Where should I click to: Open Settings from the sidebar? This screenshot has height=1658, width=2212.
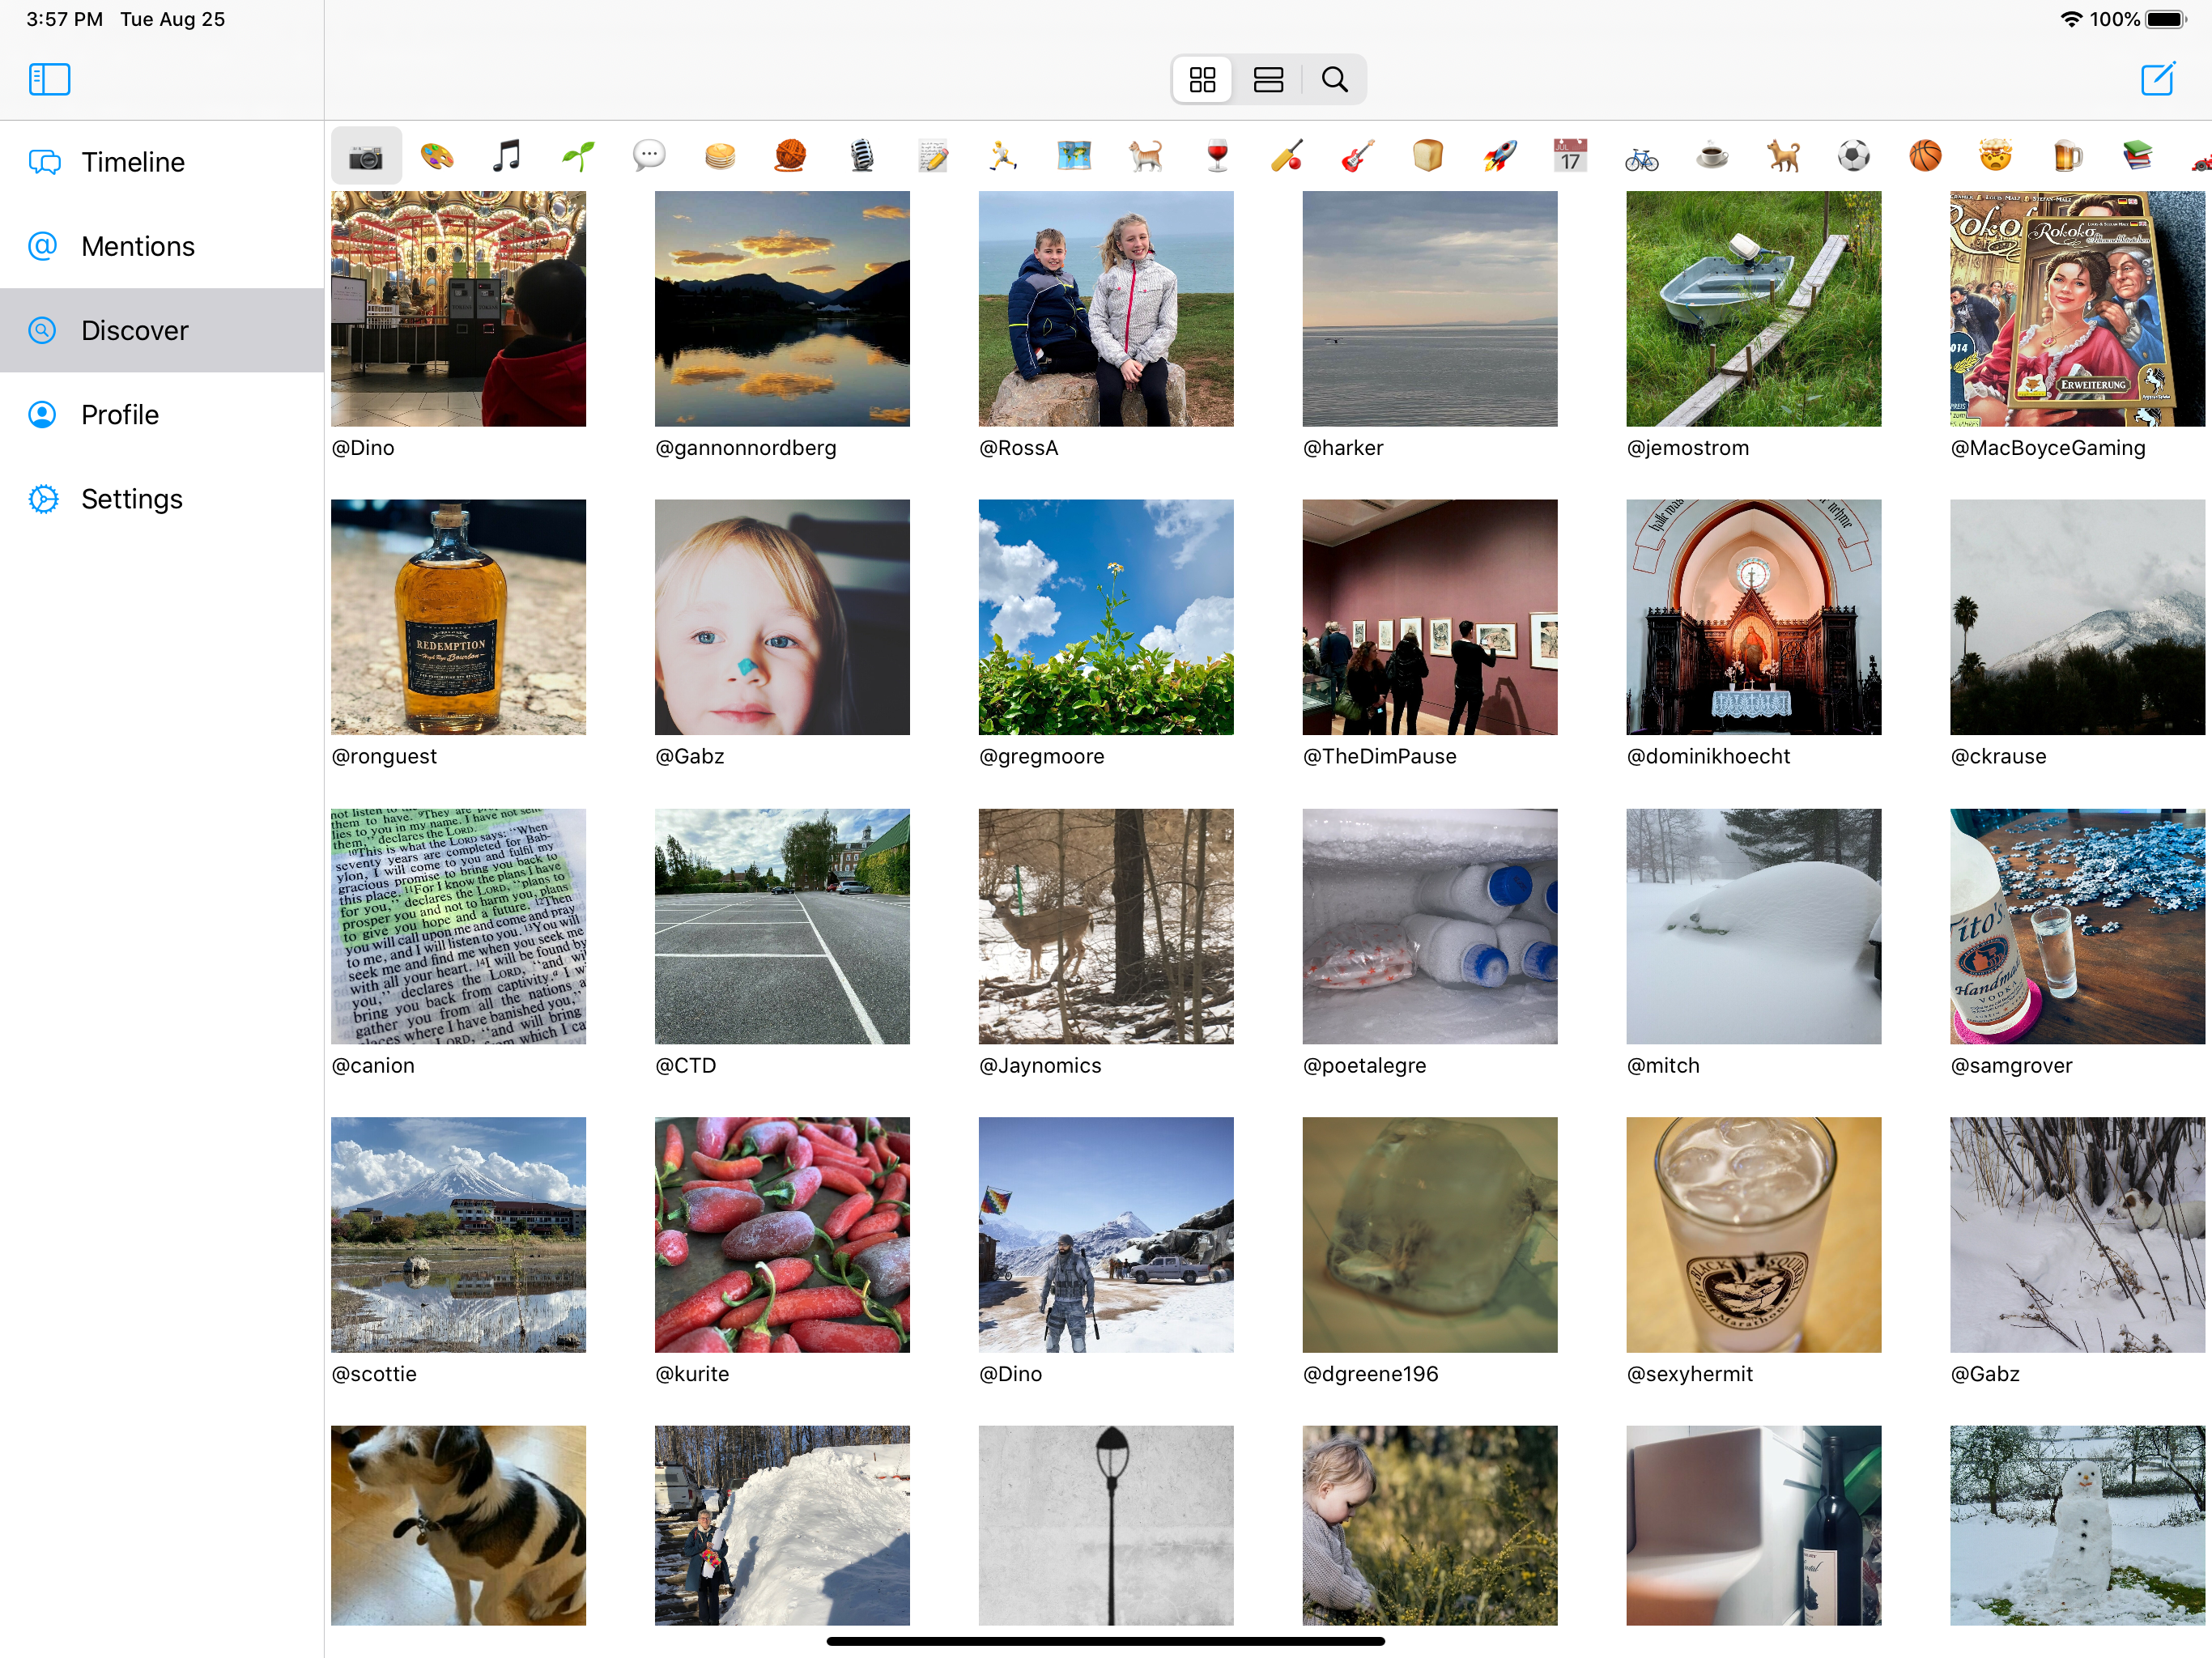(131, 499)
